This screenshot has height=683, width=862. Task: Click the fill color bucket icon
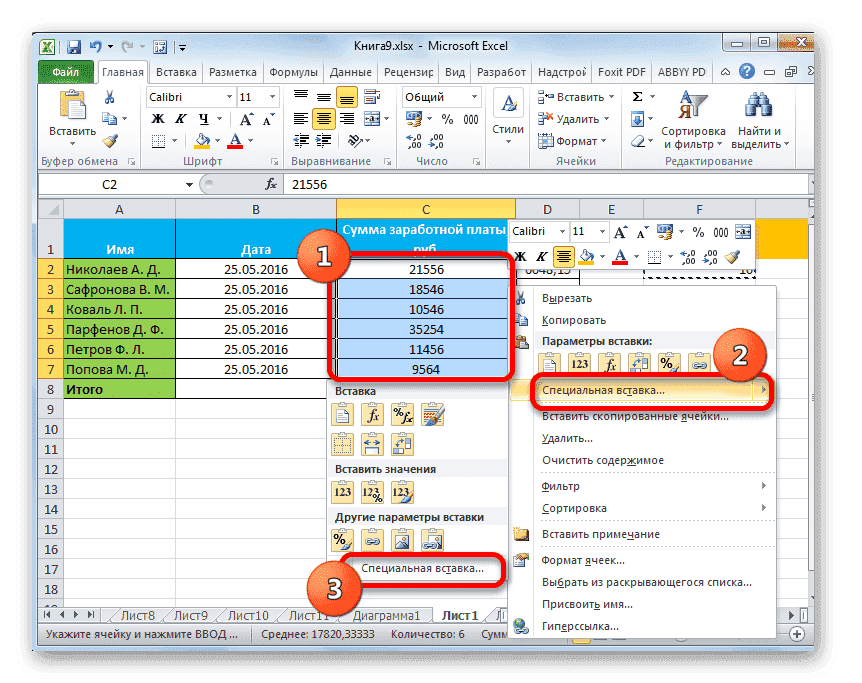(202, 141)
